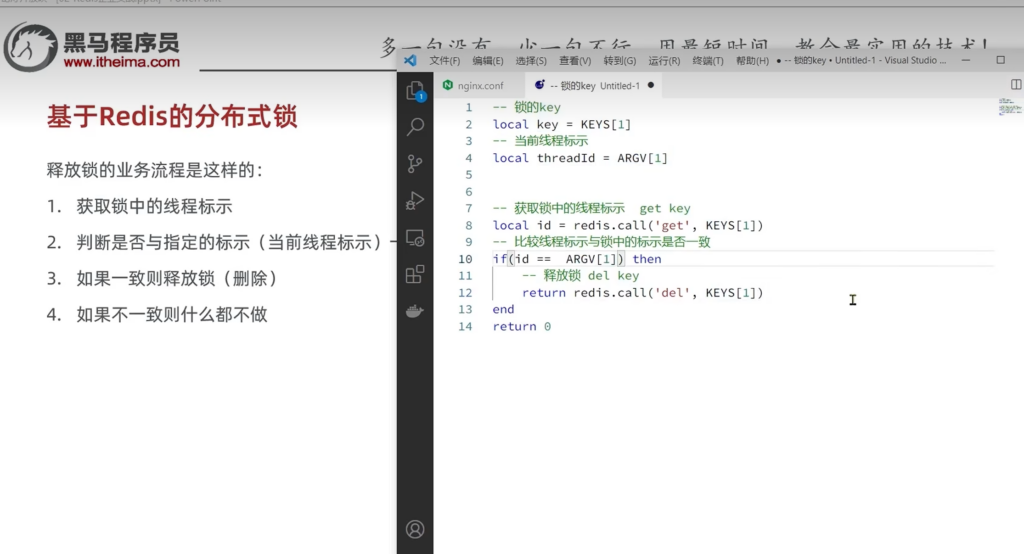Image resolution: width=1024 pixels, height=554 pixels.
Task: Switch to the nginx.conf tab
Action: tap(473, 86)
